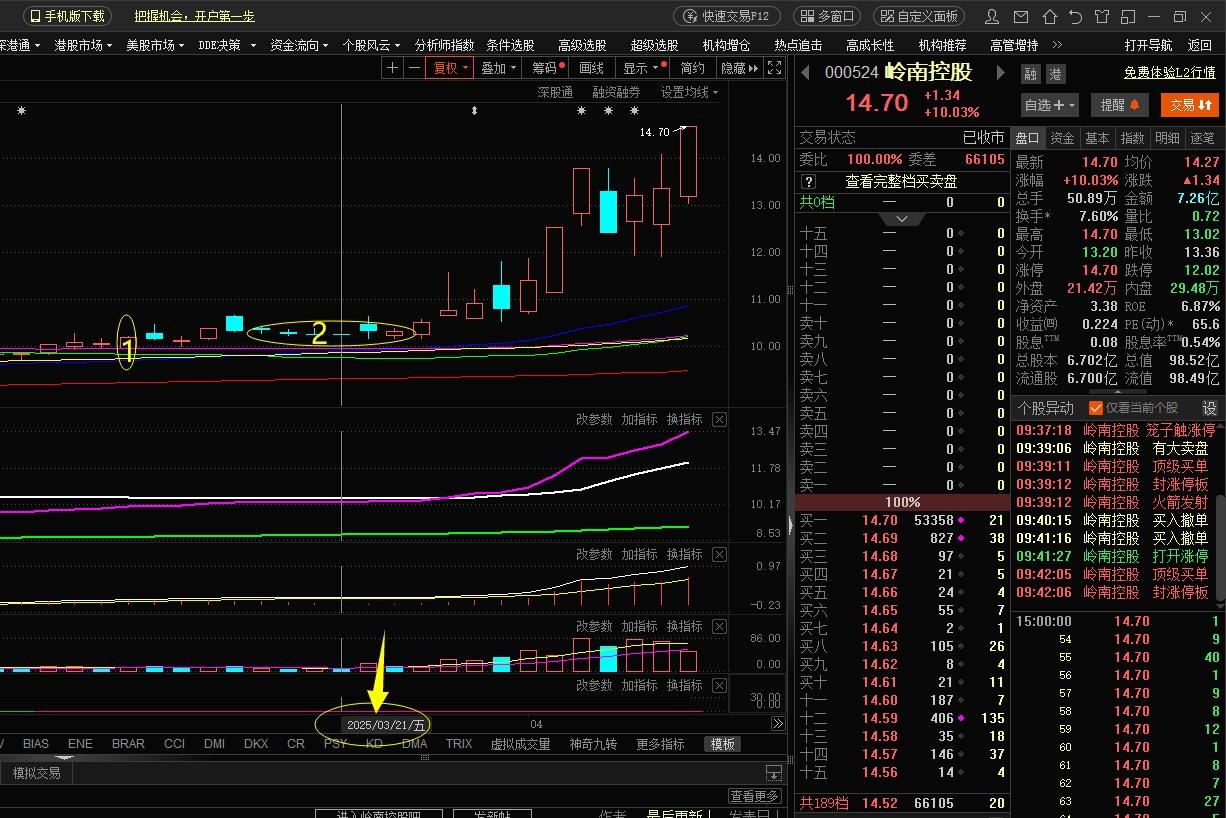The height and width of the screenshot is (818, 1226).
Task: Expand the 美股市场 dropdown menu
Action: coord(156,45)
